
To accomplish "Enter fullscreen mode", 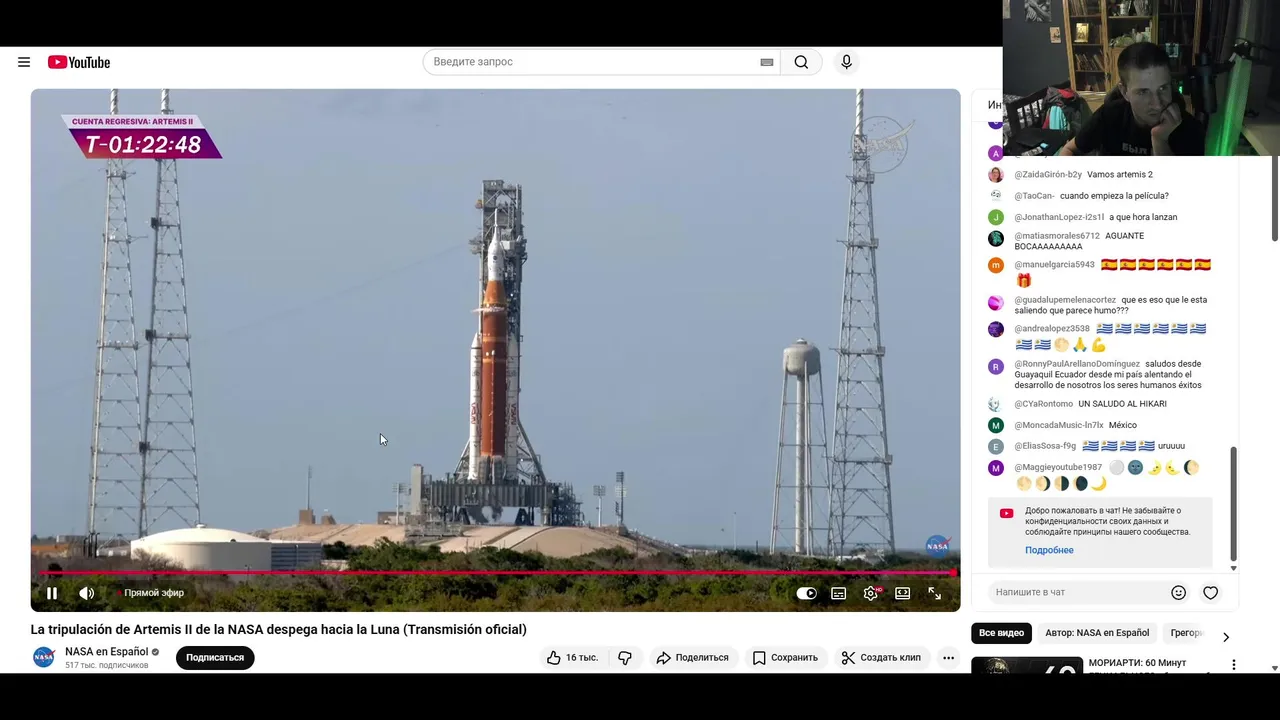I will [934, 593].
